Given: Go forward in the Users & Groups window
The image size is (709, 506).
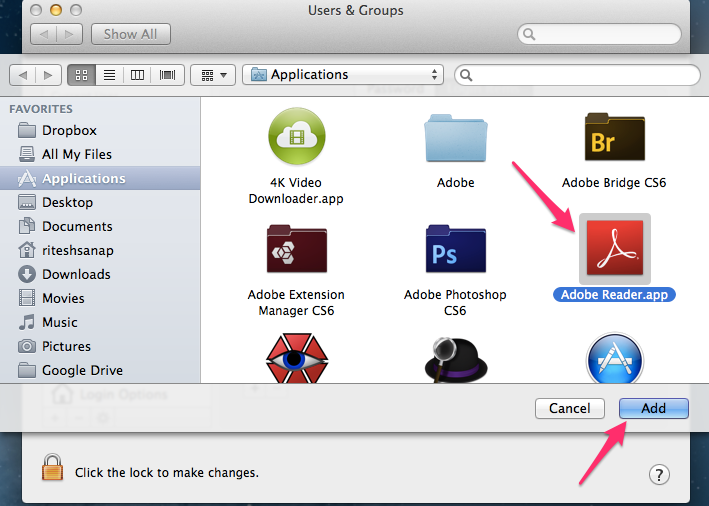Looking at the screenshot, I should point(69,34).
